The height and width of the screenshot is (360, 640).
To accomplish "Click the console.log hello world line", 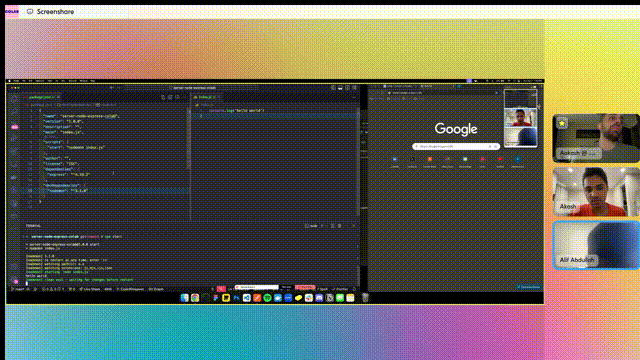I will (237, 110).
